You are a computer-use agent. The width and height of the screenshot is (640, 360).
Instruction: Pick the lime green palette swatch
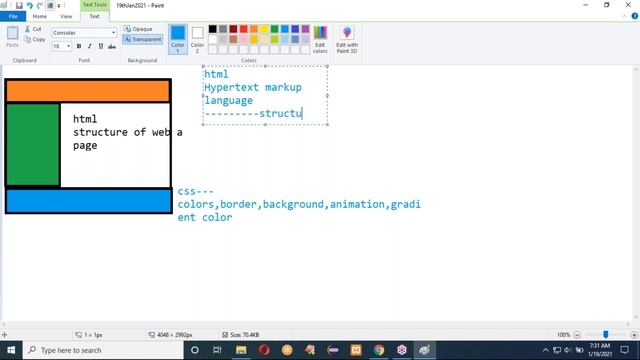click(275, 39)
